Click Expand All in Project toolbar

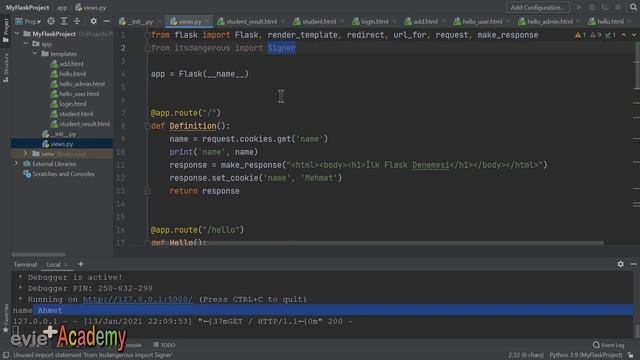coord(64,21)
